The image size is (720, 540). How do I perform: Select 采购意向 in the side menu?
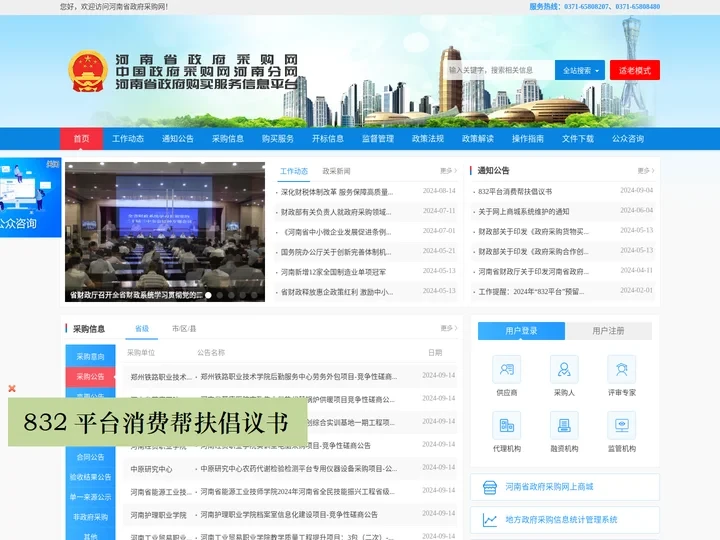click(90, 356)
